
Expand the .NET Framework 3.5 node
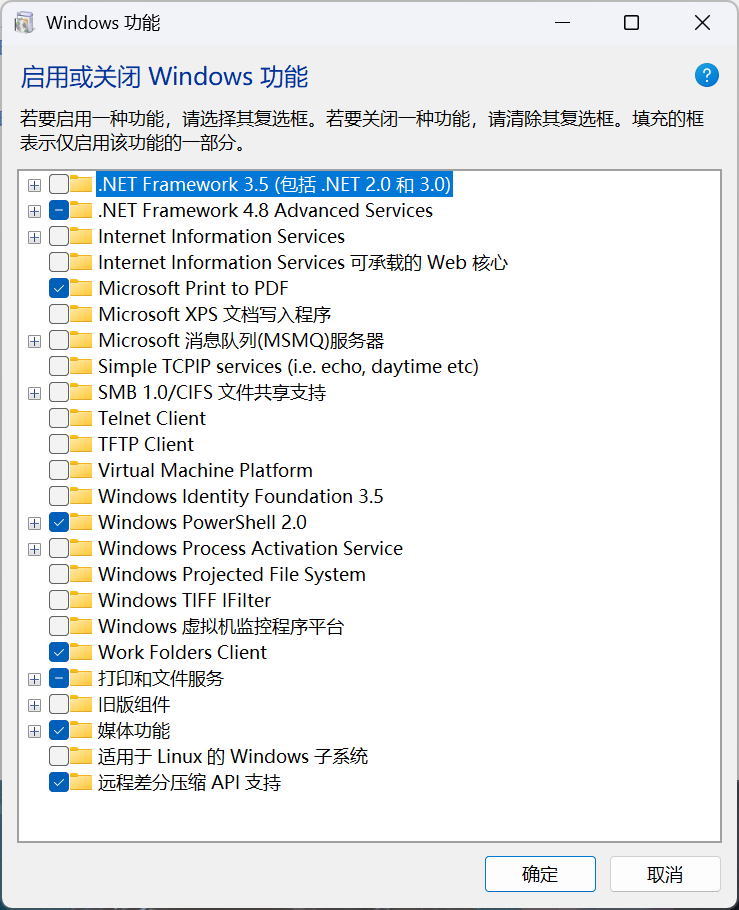point(34,185)
